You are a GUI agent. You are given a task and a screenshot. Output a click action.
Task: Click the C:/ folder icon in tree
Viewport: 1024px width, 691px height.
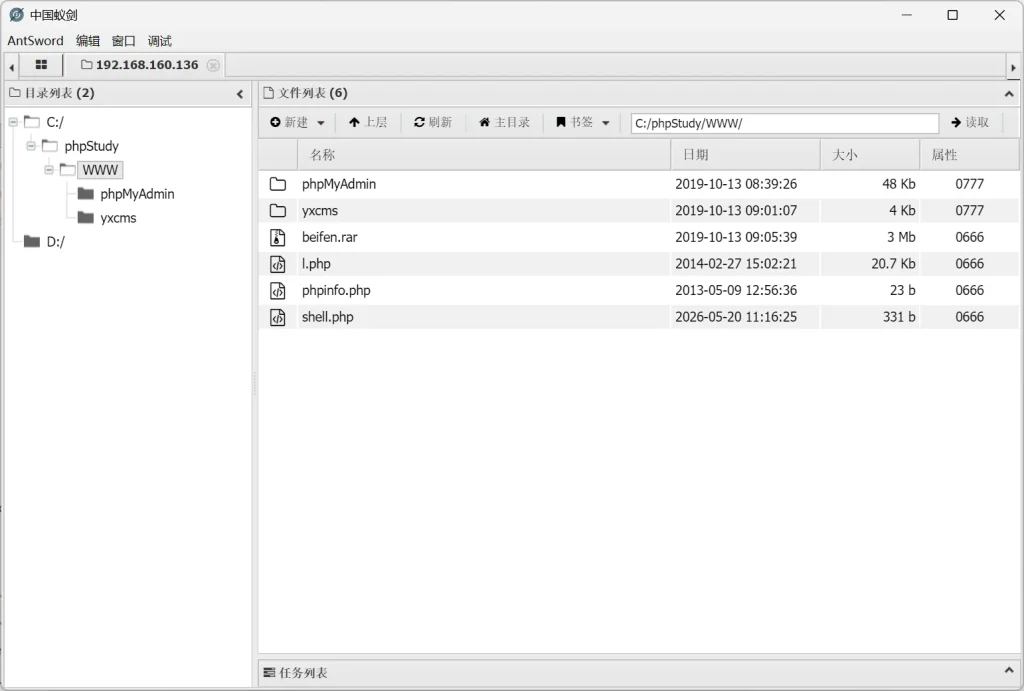click(x=32, y=121)
